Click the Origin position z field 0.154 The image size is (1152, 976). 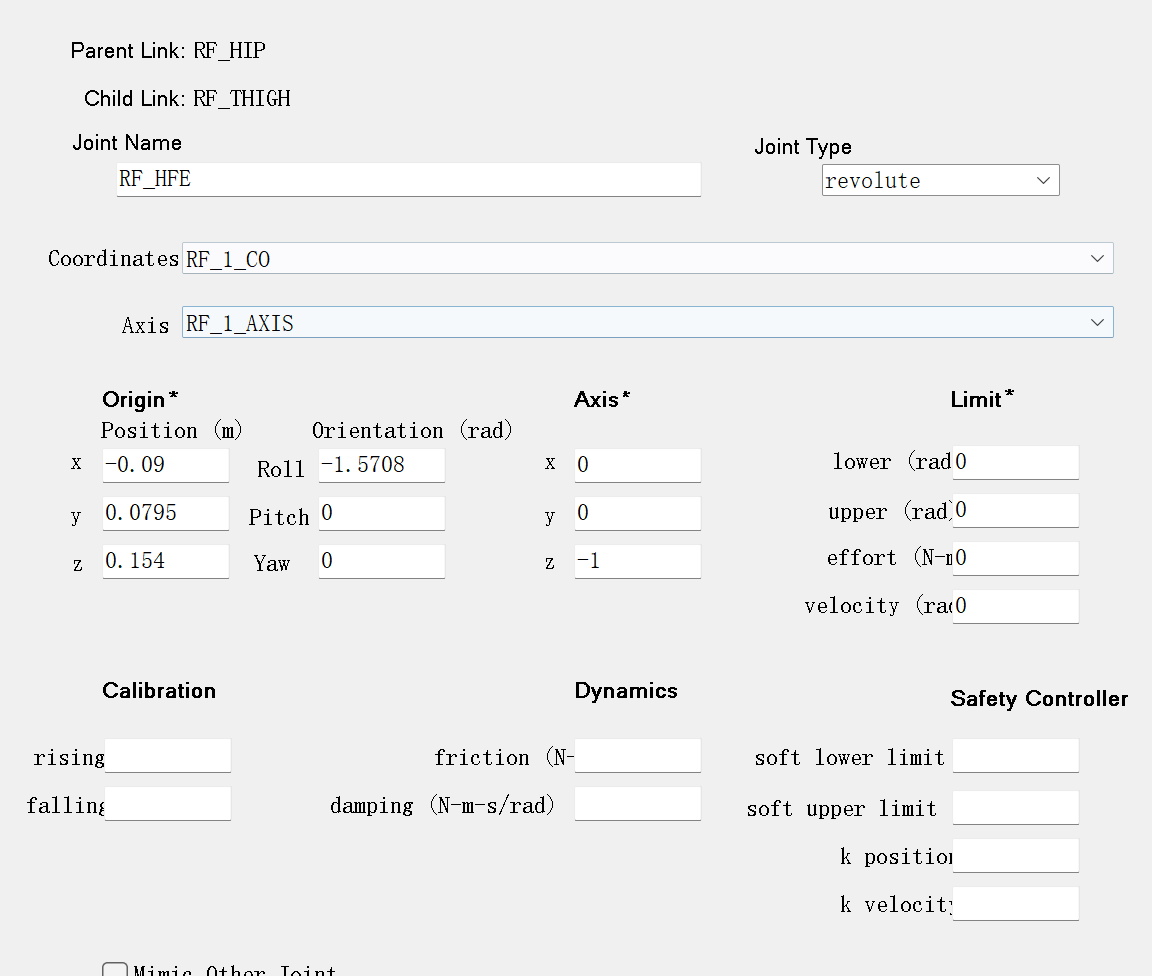coord(165,561)
